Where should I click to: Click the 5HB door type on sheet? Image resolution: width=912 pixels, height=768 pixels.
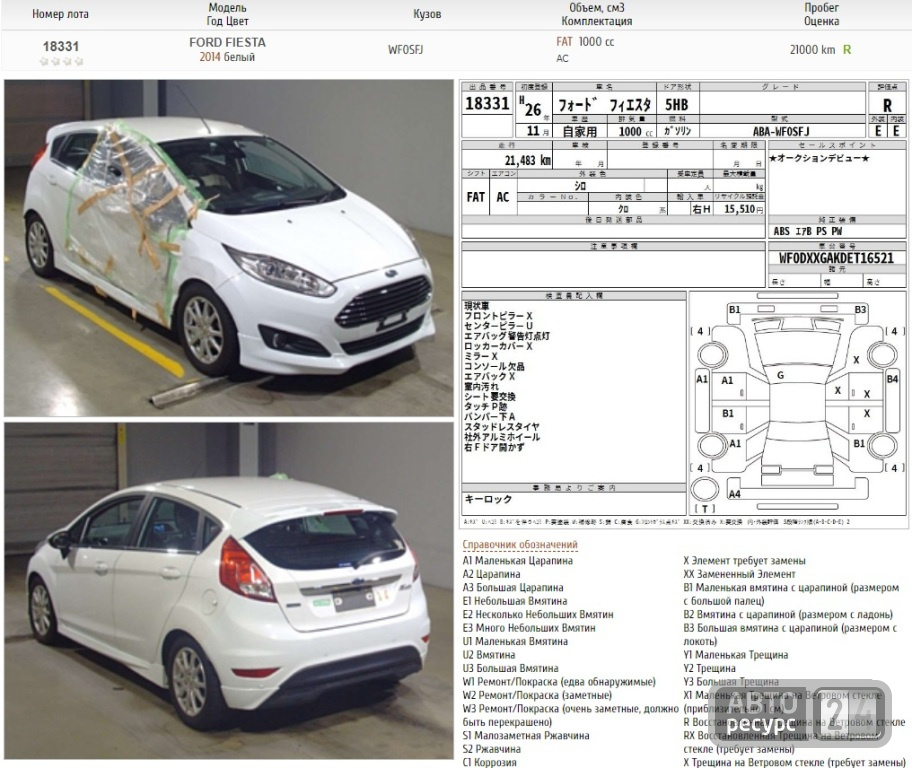pos(676,105)
